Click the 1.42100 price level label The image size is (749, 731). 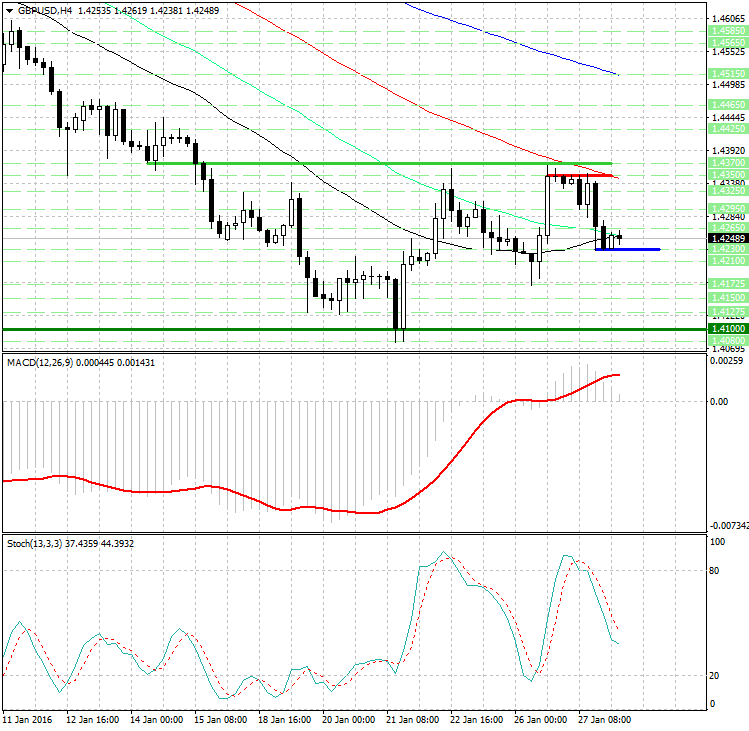coord(728,261)
